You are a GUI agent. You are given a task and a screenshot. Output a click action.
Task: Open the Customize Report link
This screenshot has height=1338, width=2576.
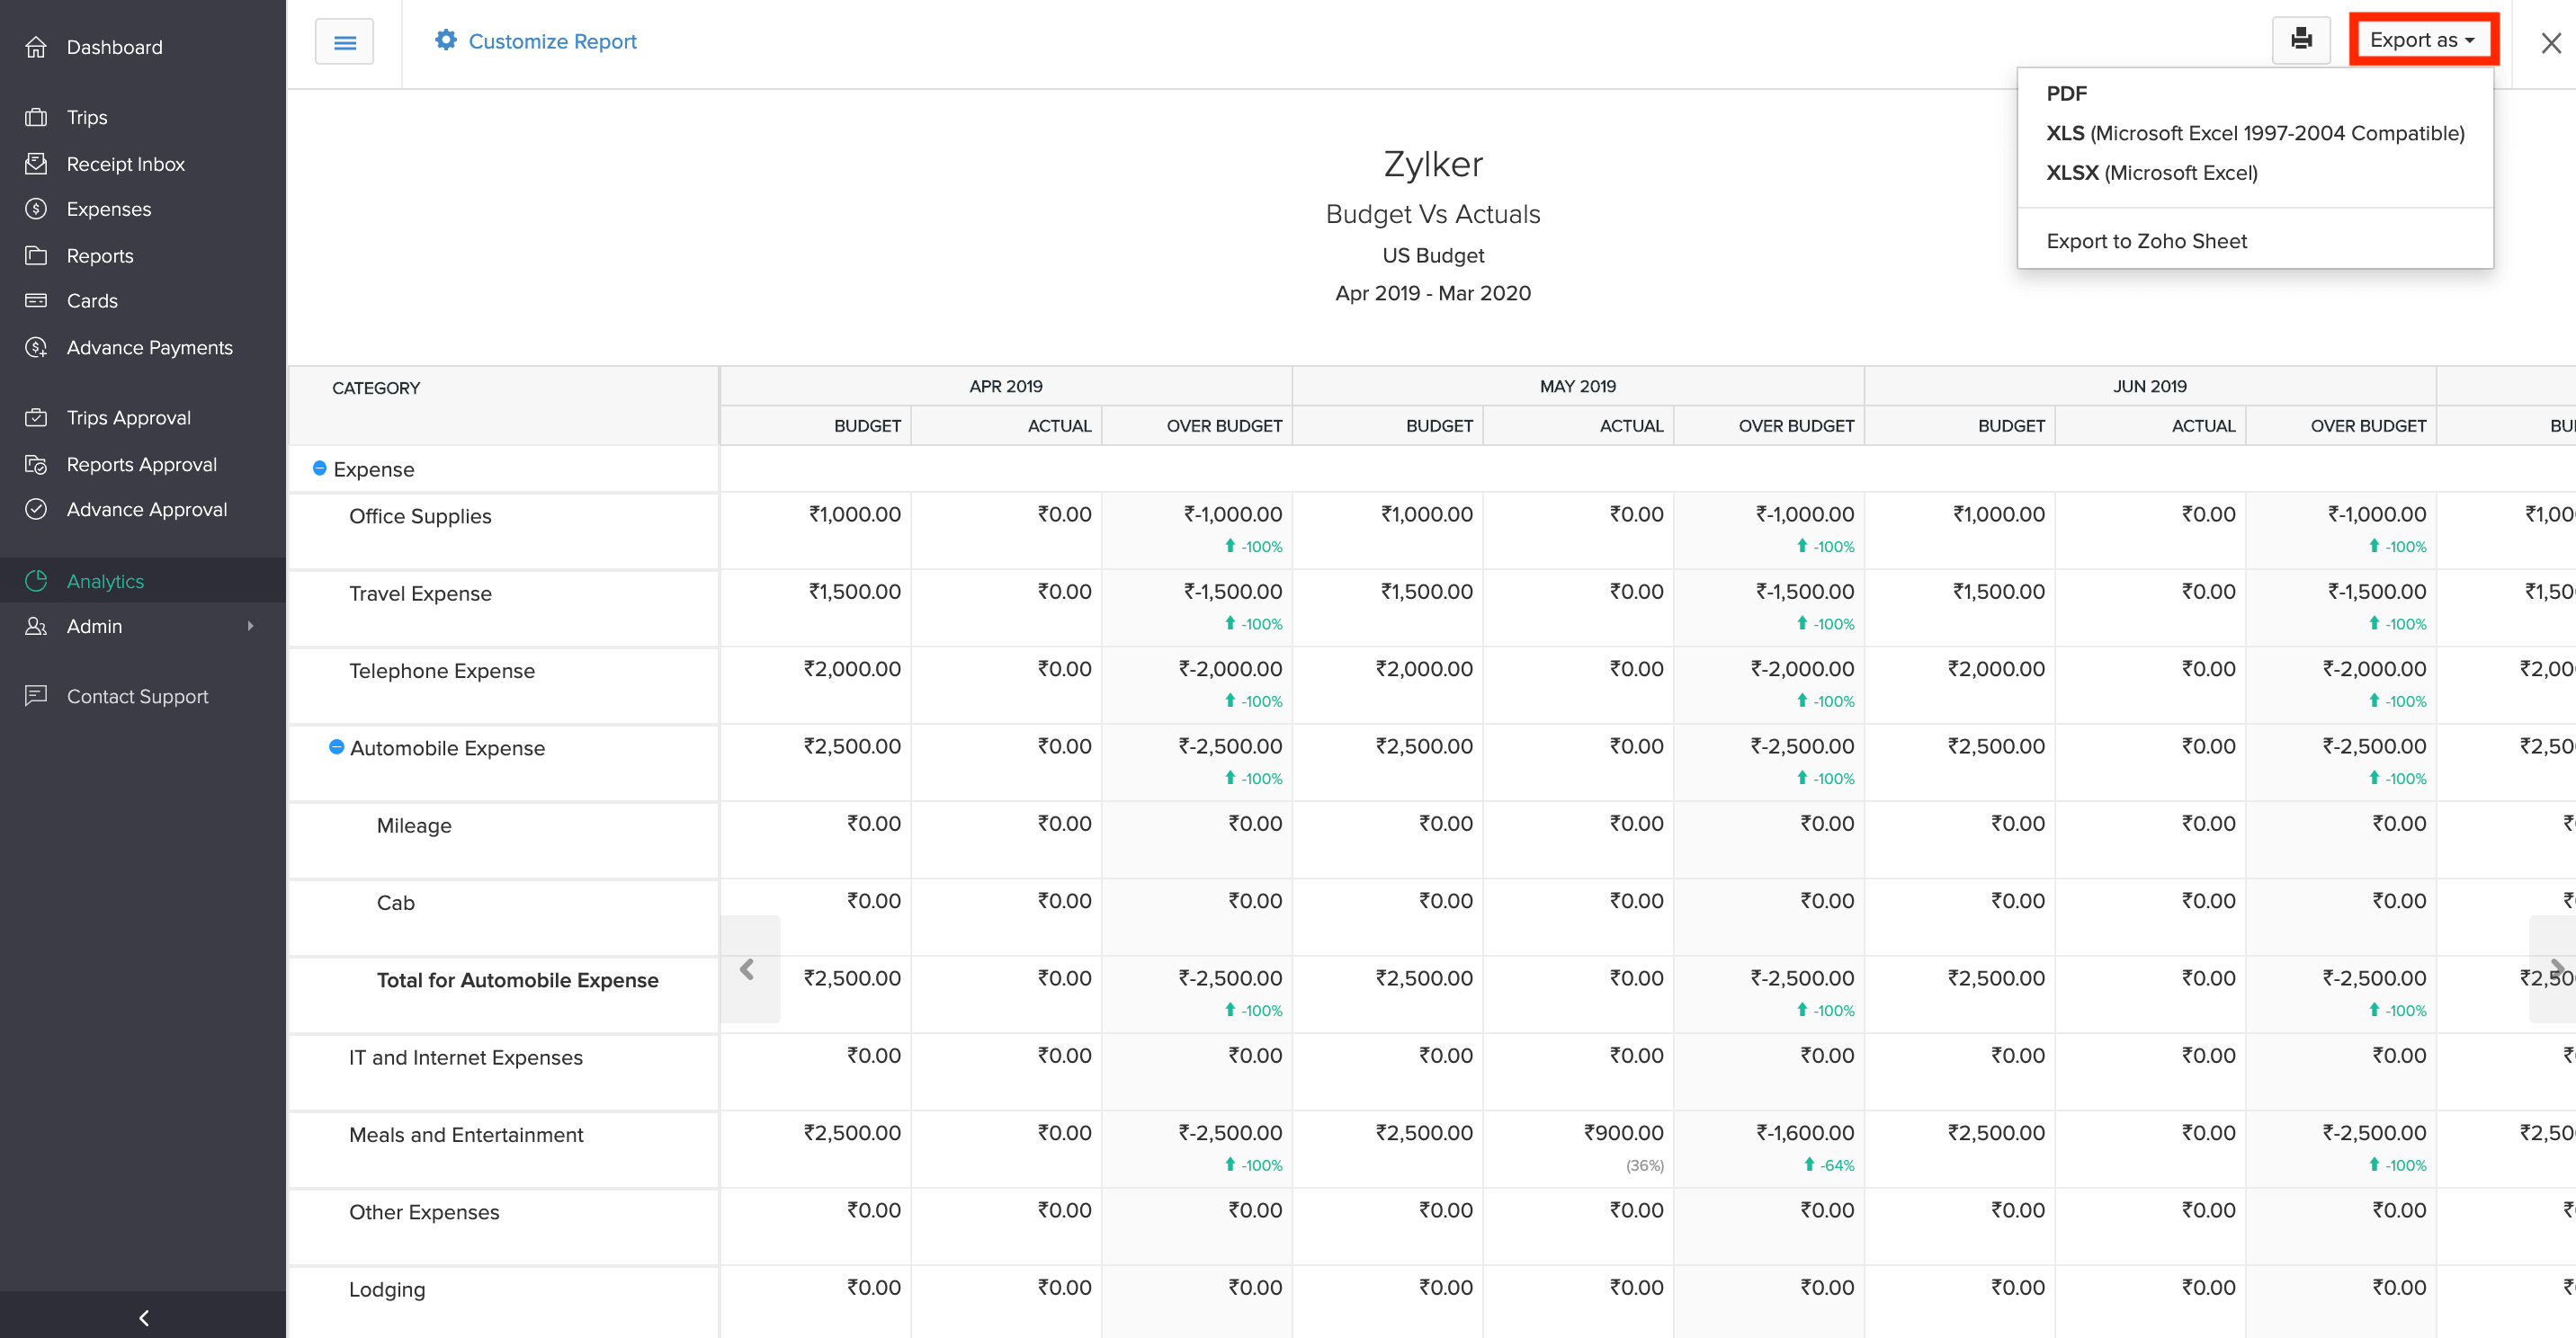[552, 41]
